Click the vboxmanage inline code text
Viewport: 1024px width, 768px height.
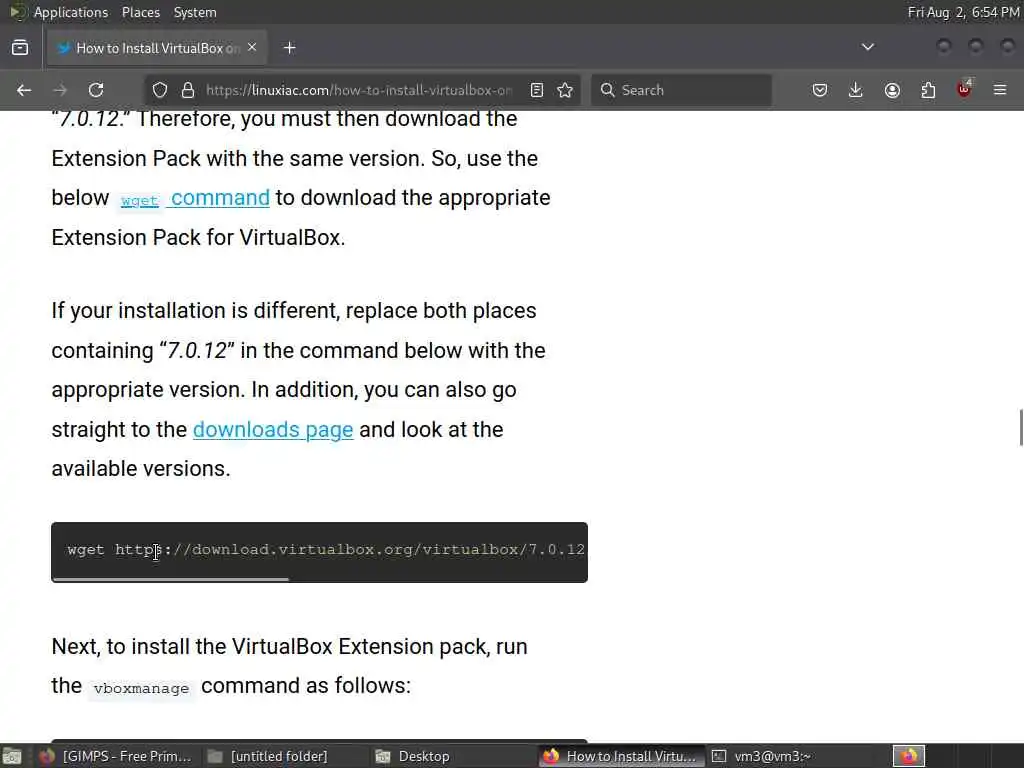[141, 688]
